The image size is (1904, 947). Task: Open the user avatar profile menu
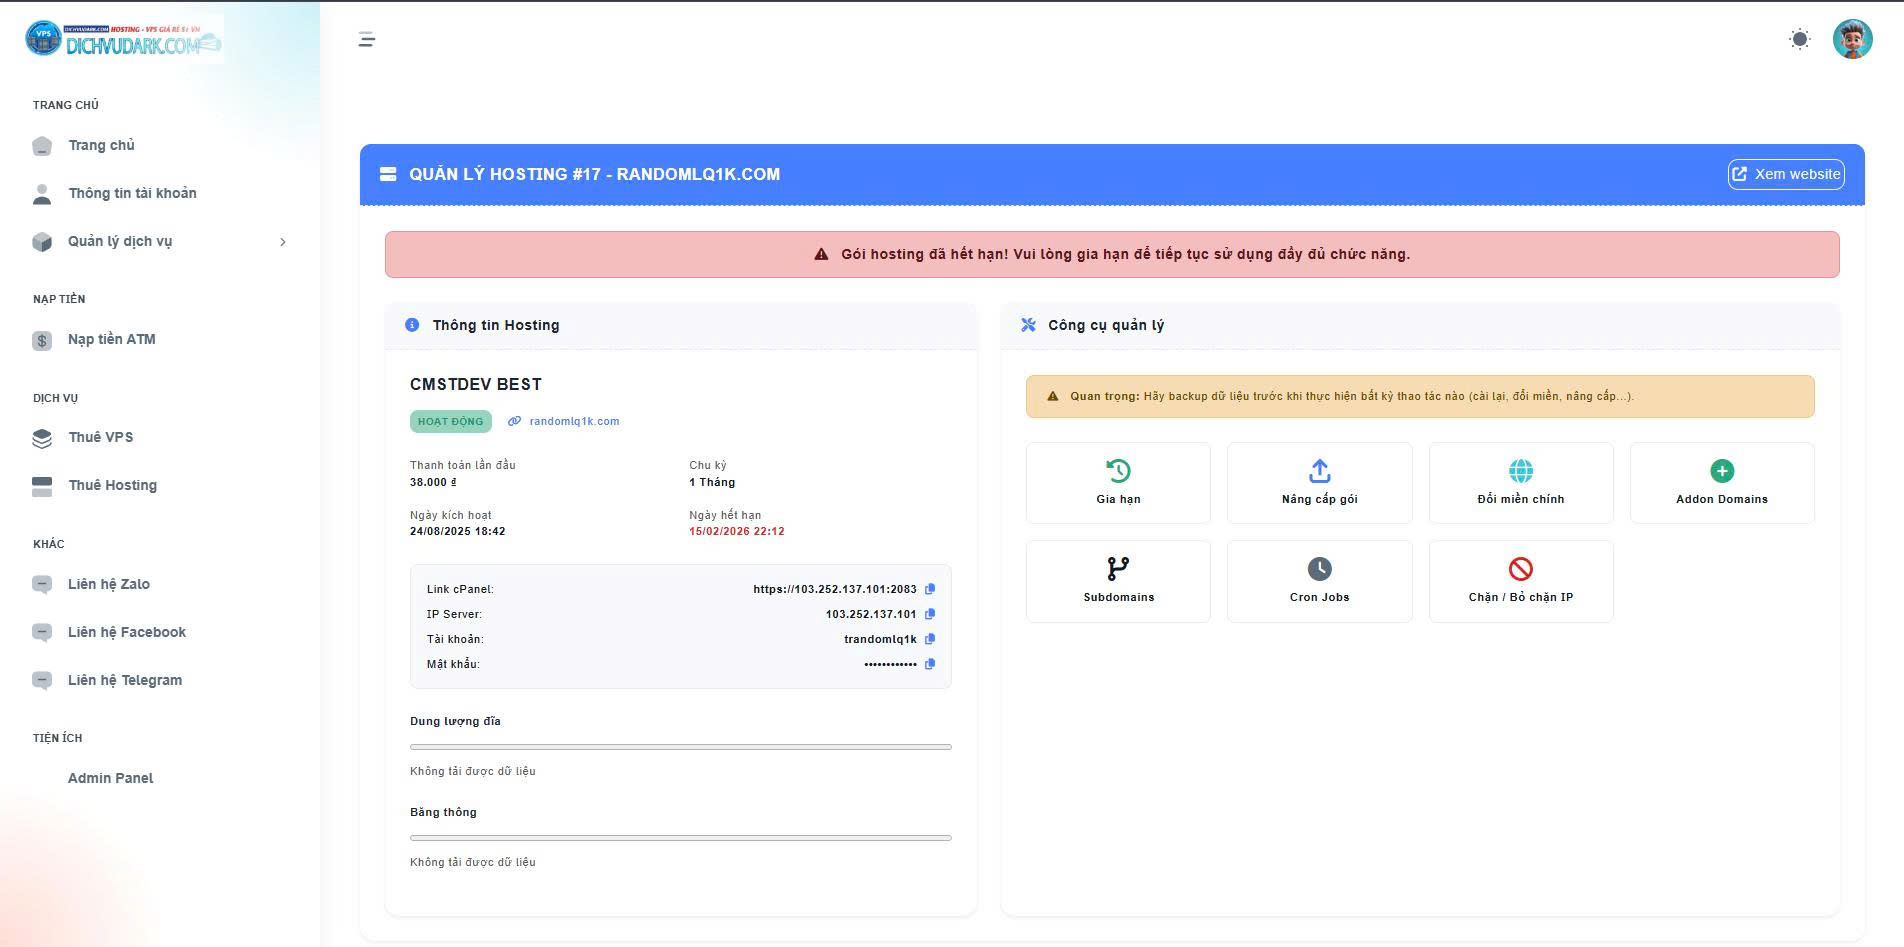[x=1852, y=40]
